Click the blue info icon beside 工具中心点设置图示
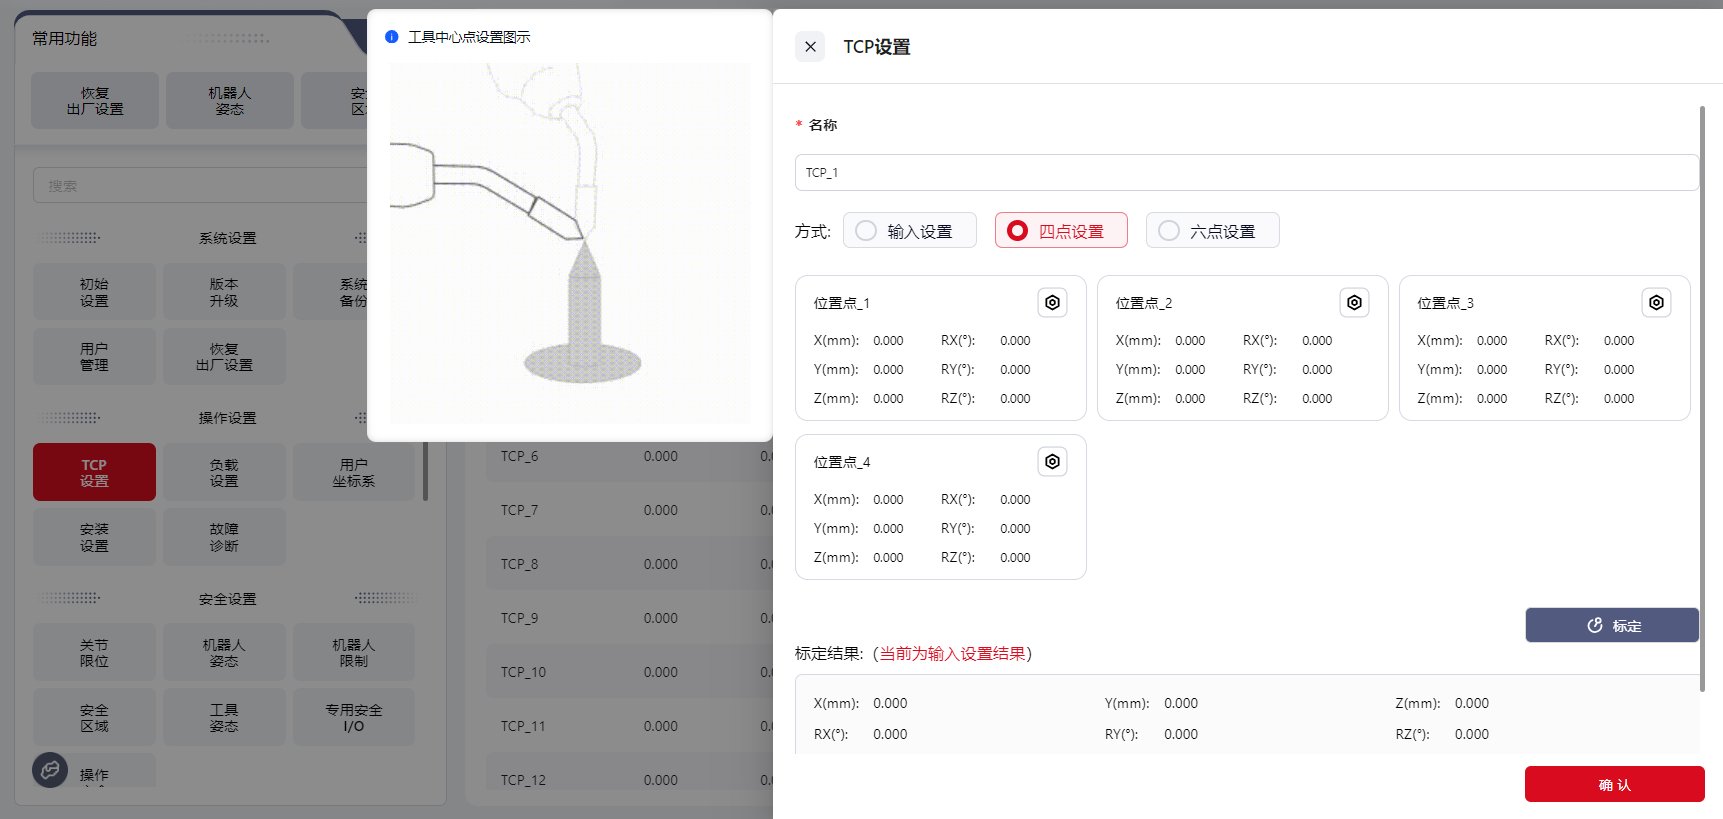This screenshot has height=819, width=1723. click(x=392, y=37)
